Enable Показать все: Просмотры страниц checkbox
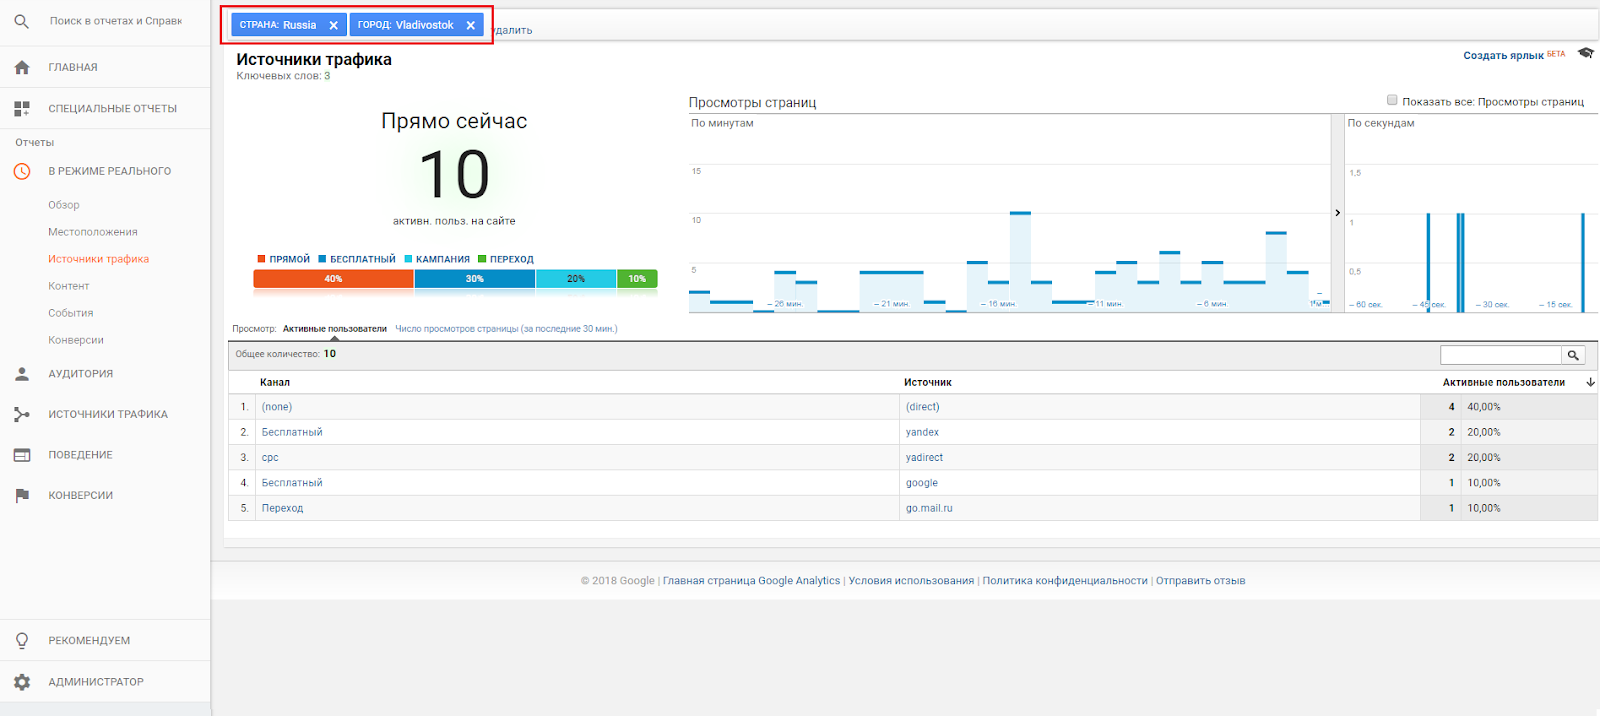The image size is (1600, 716). pyautogui.click(x=1392, y=100)
